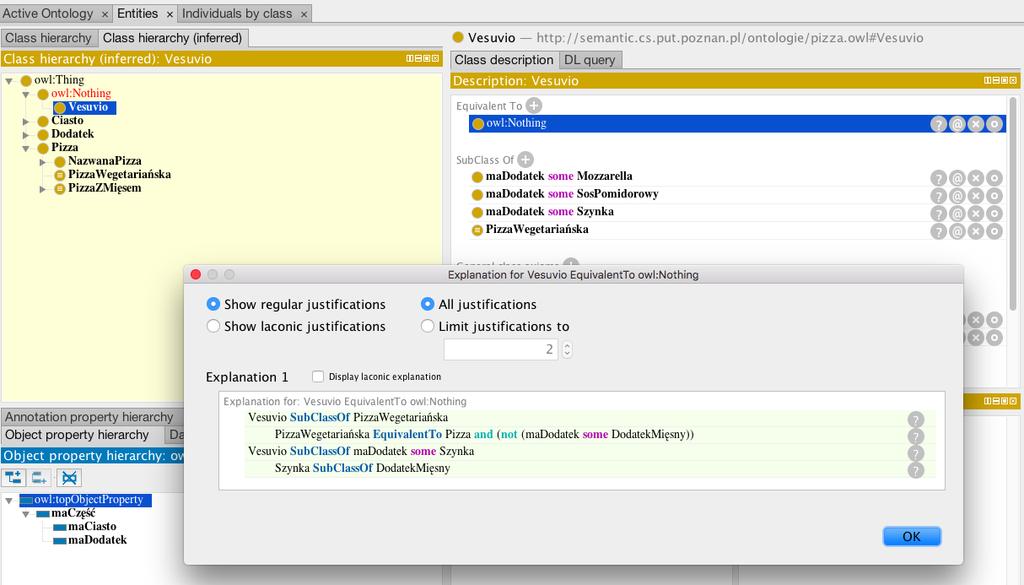Annotate PizzaWegetariańska superclass row
Image resolution: width=1024 pixels, height=585 pixels.
point(957,231)
